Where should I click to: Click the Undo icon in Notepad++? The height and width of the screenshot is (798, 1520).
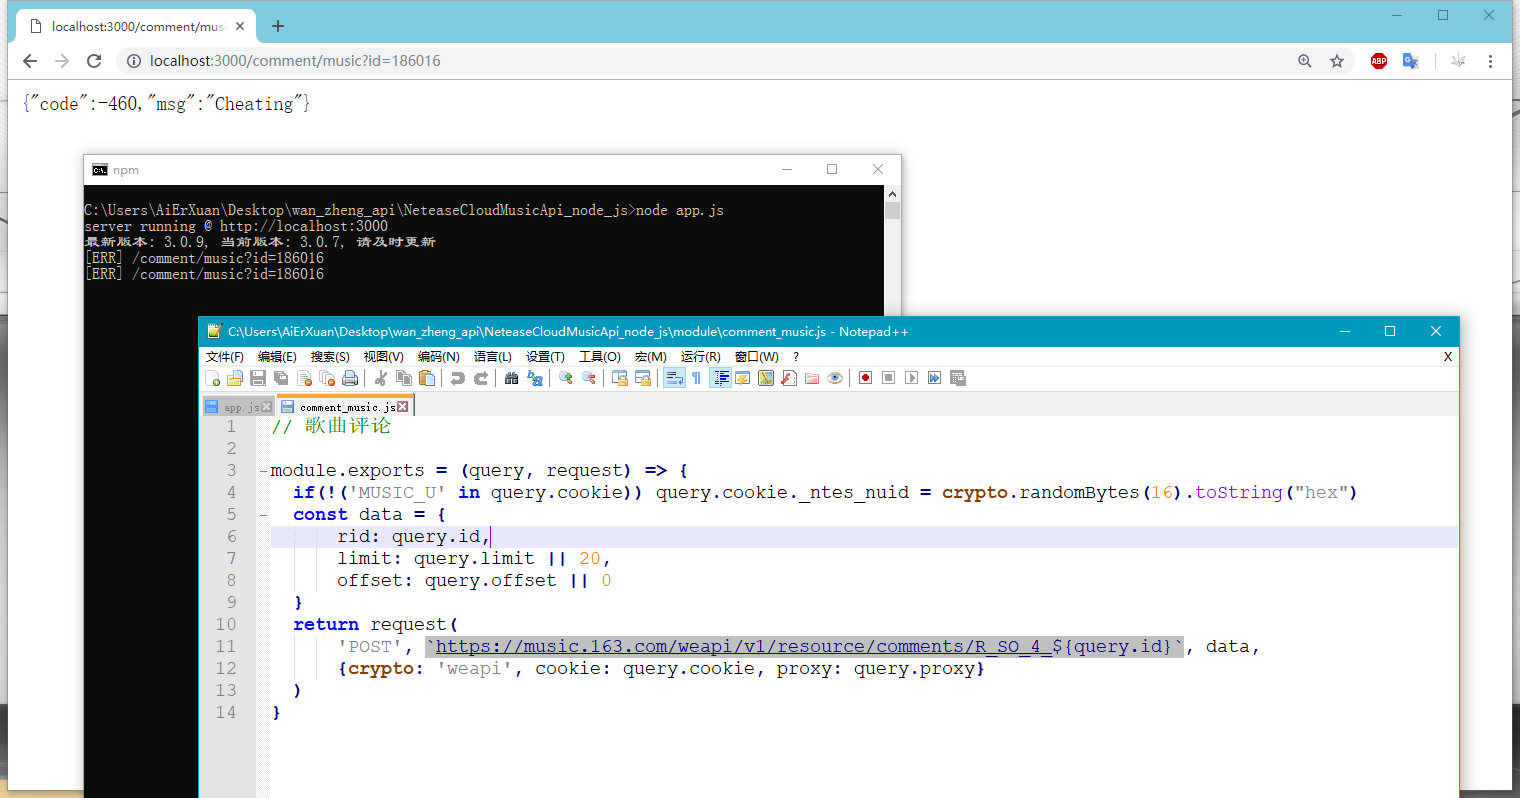pos(459,377)
